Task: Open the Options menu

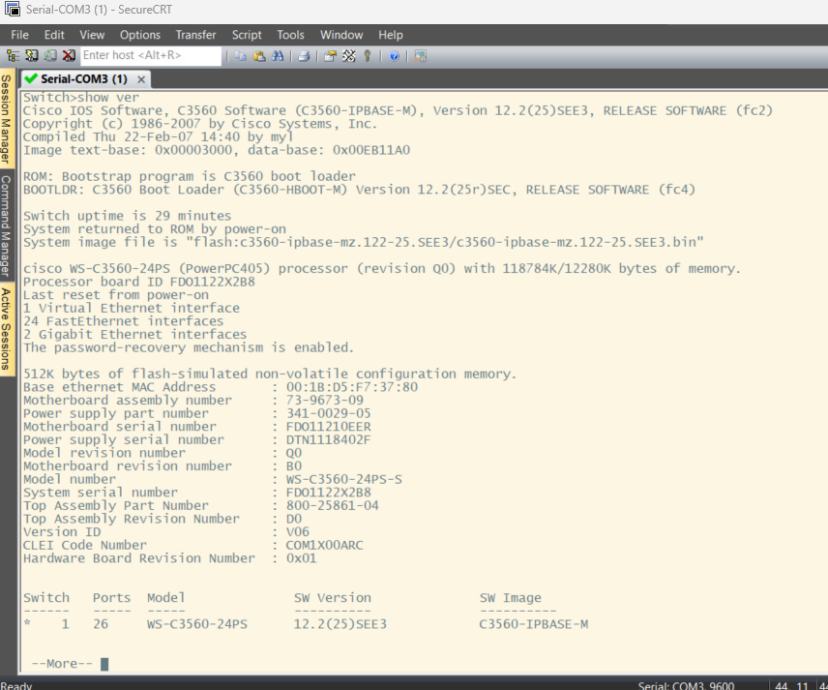Action: (140, 35)
